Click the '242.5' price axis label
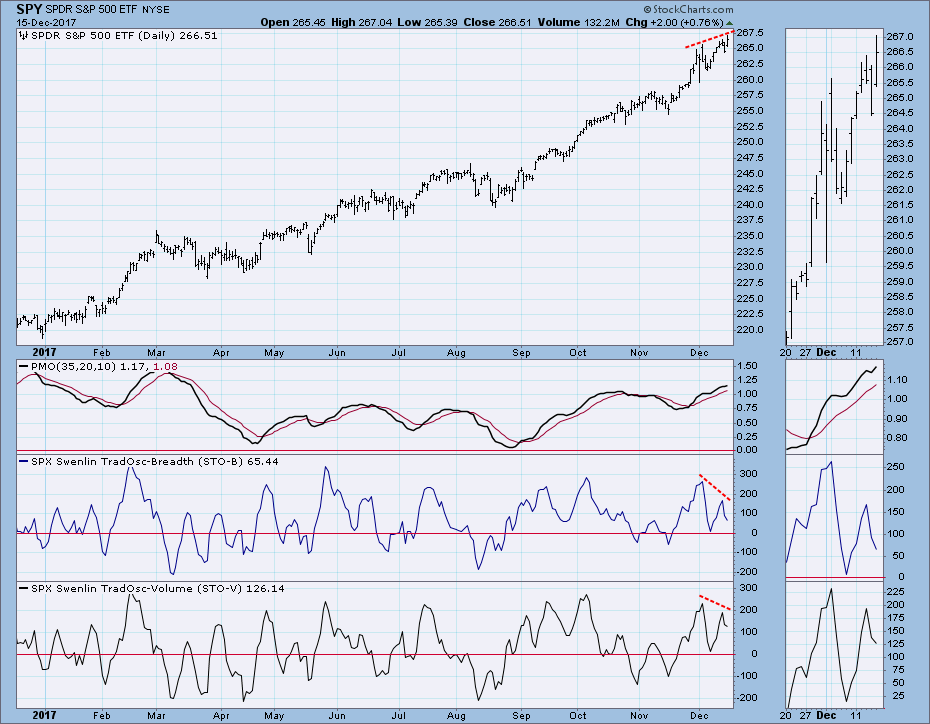 tap(750, 189)
